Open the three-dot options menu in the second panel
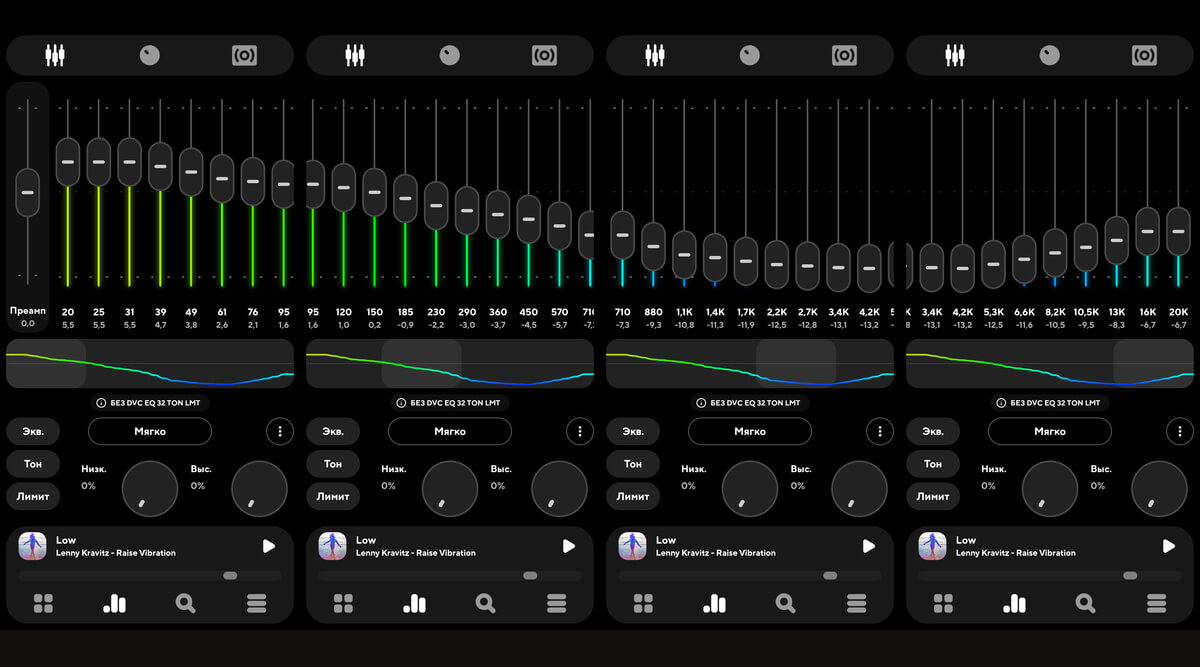This screenshot has height=667, width=1200. point(580,432)
